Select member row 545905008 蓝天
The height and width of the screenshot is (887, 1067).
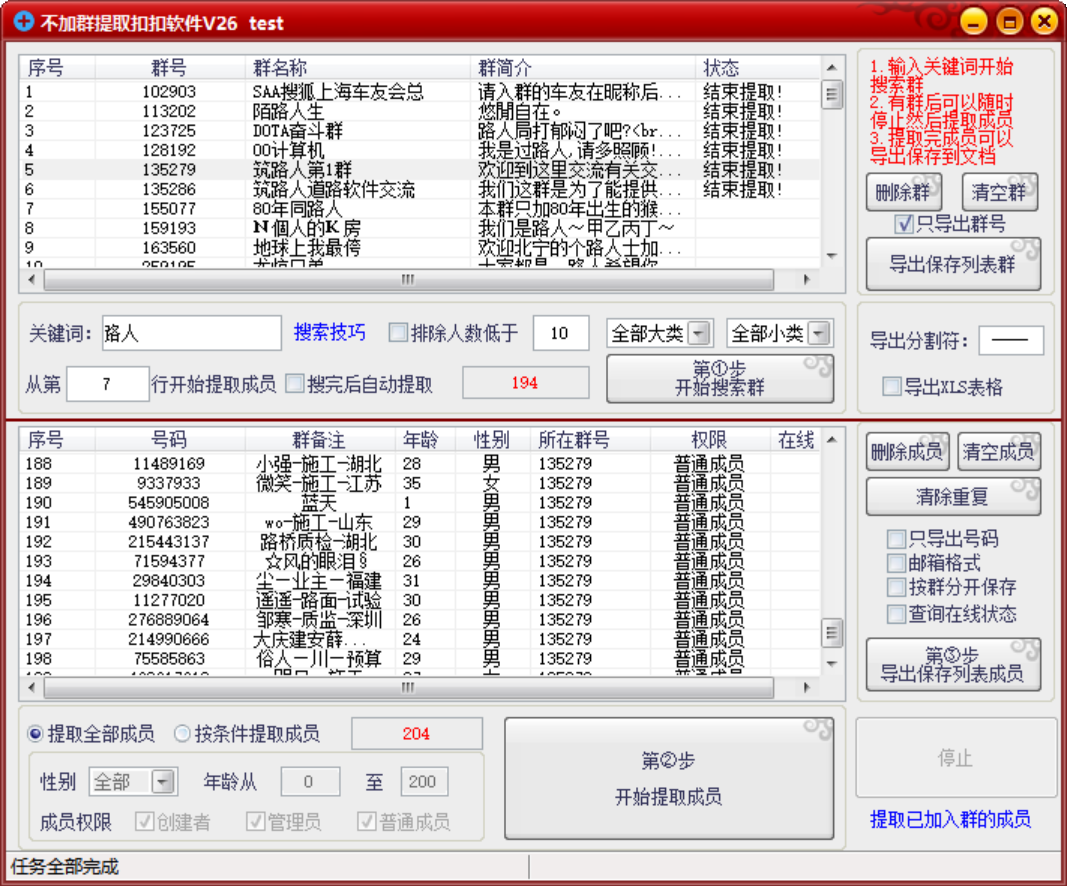click(420, 503)
